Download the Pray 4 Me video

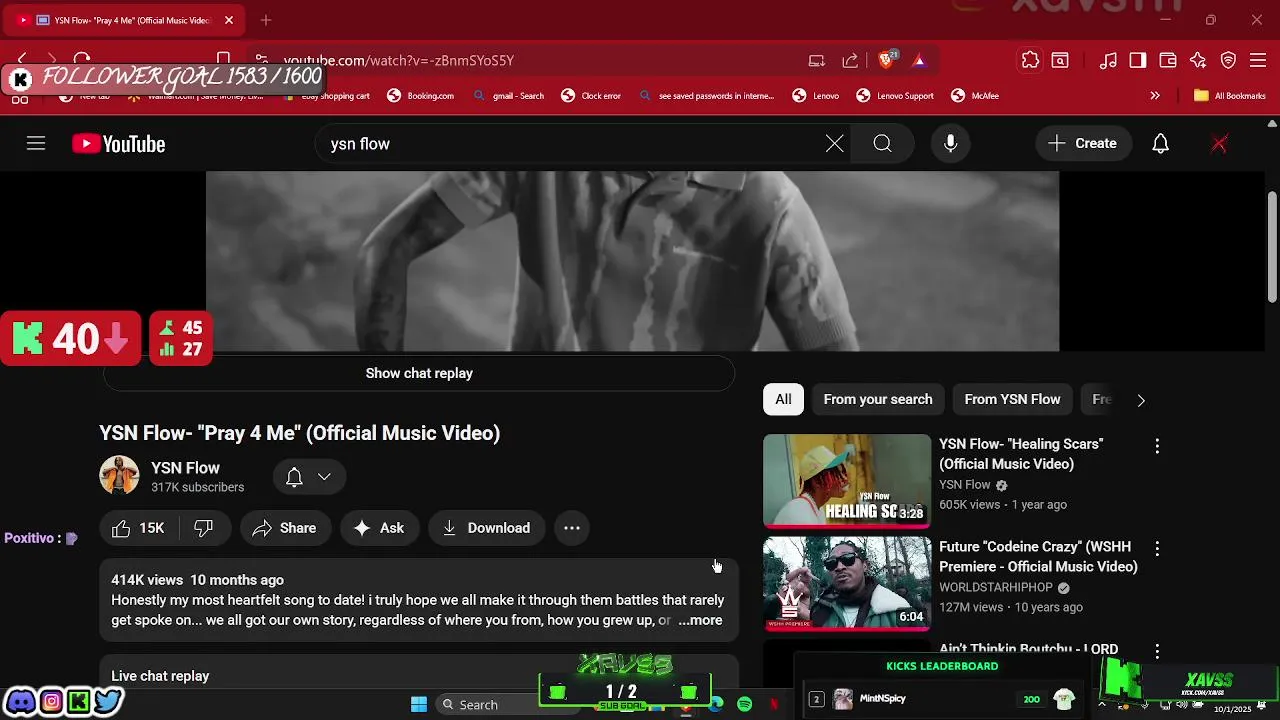click(x=486, y=528)
